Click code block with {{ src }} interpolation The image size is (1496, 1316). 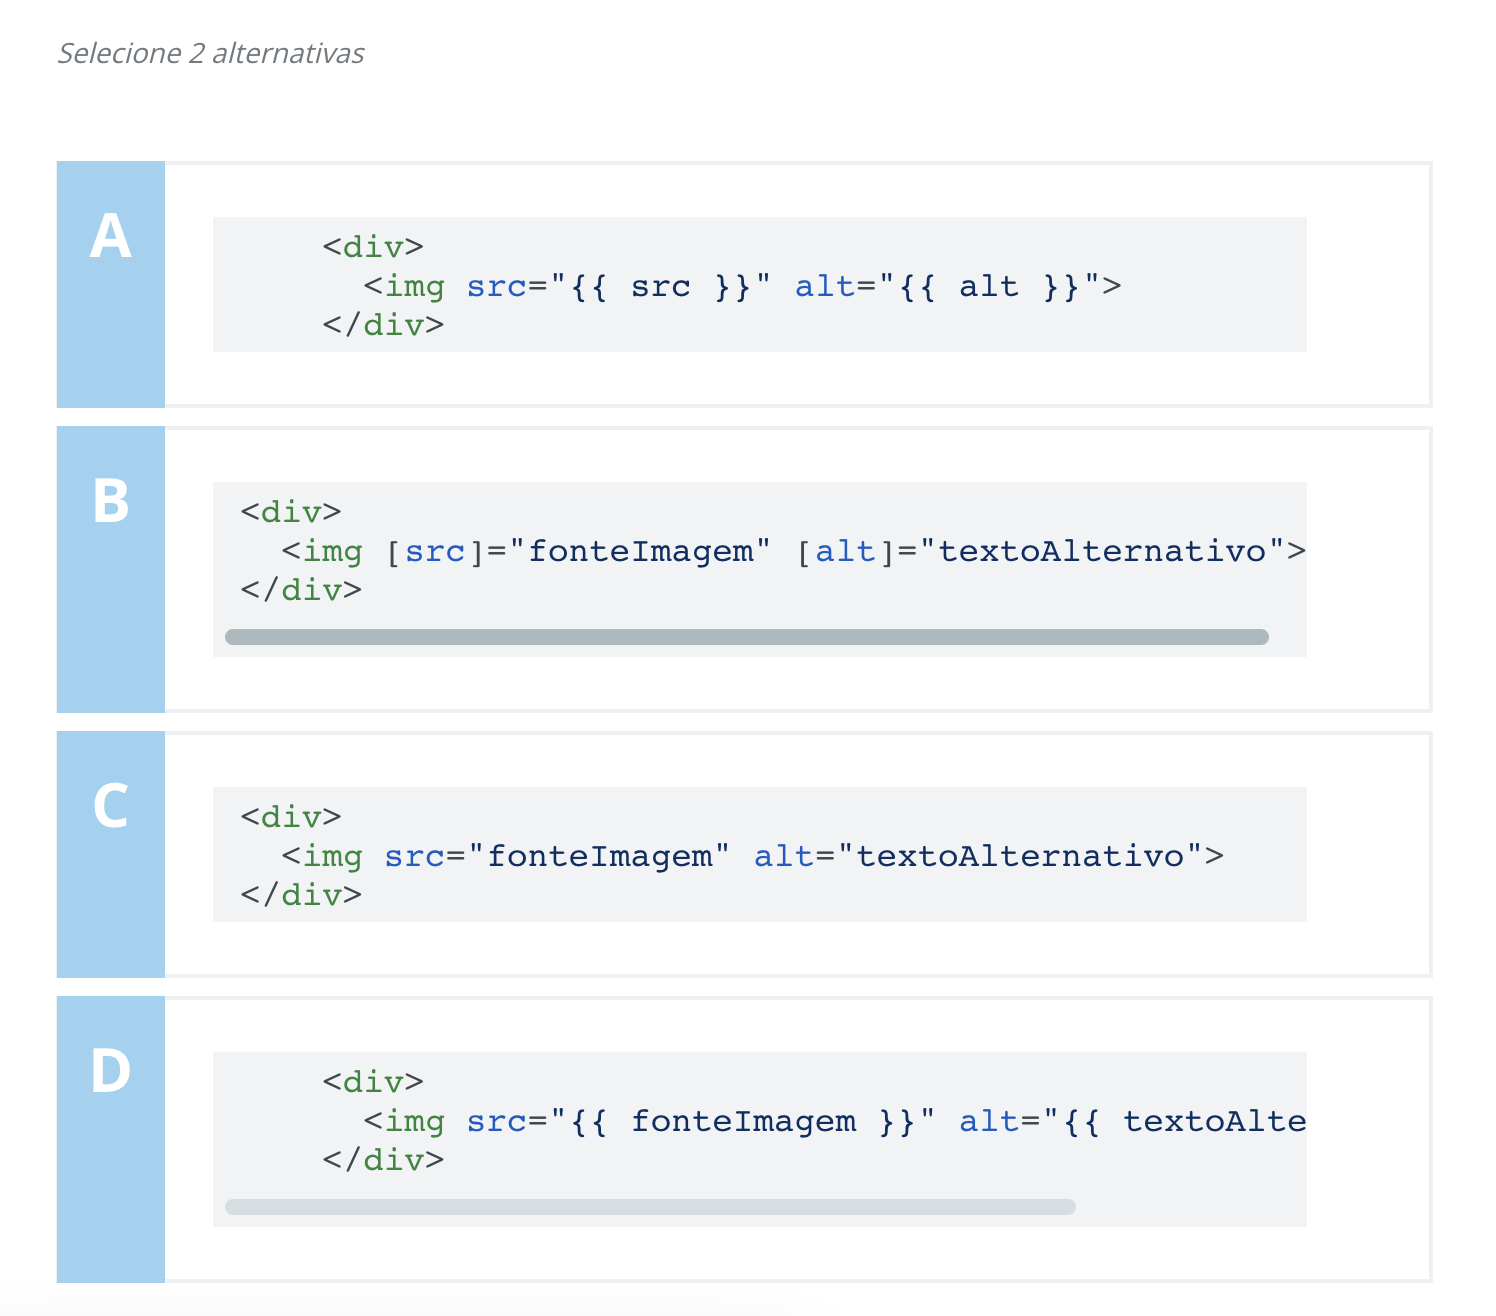point(760,284)
